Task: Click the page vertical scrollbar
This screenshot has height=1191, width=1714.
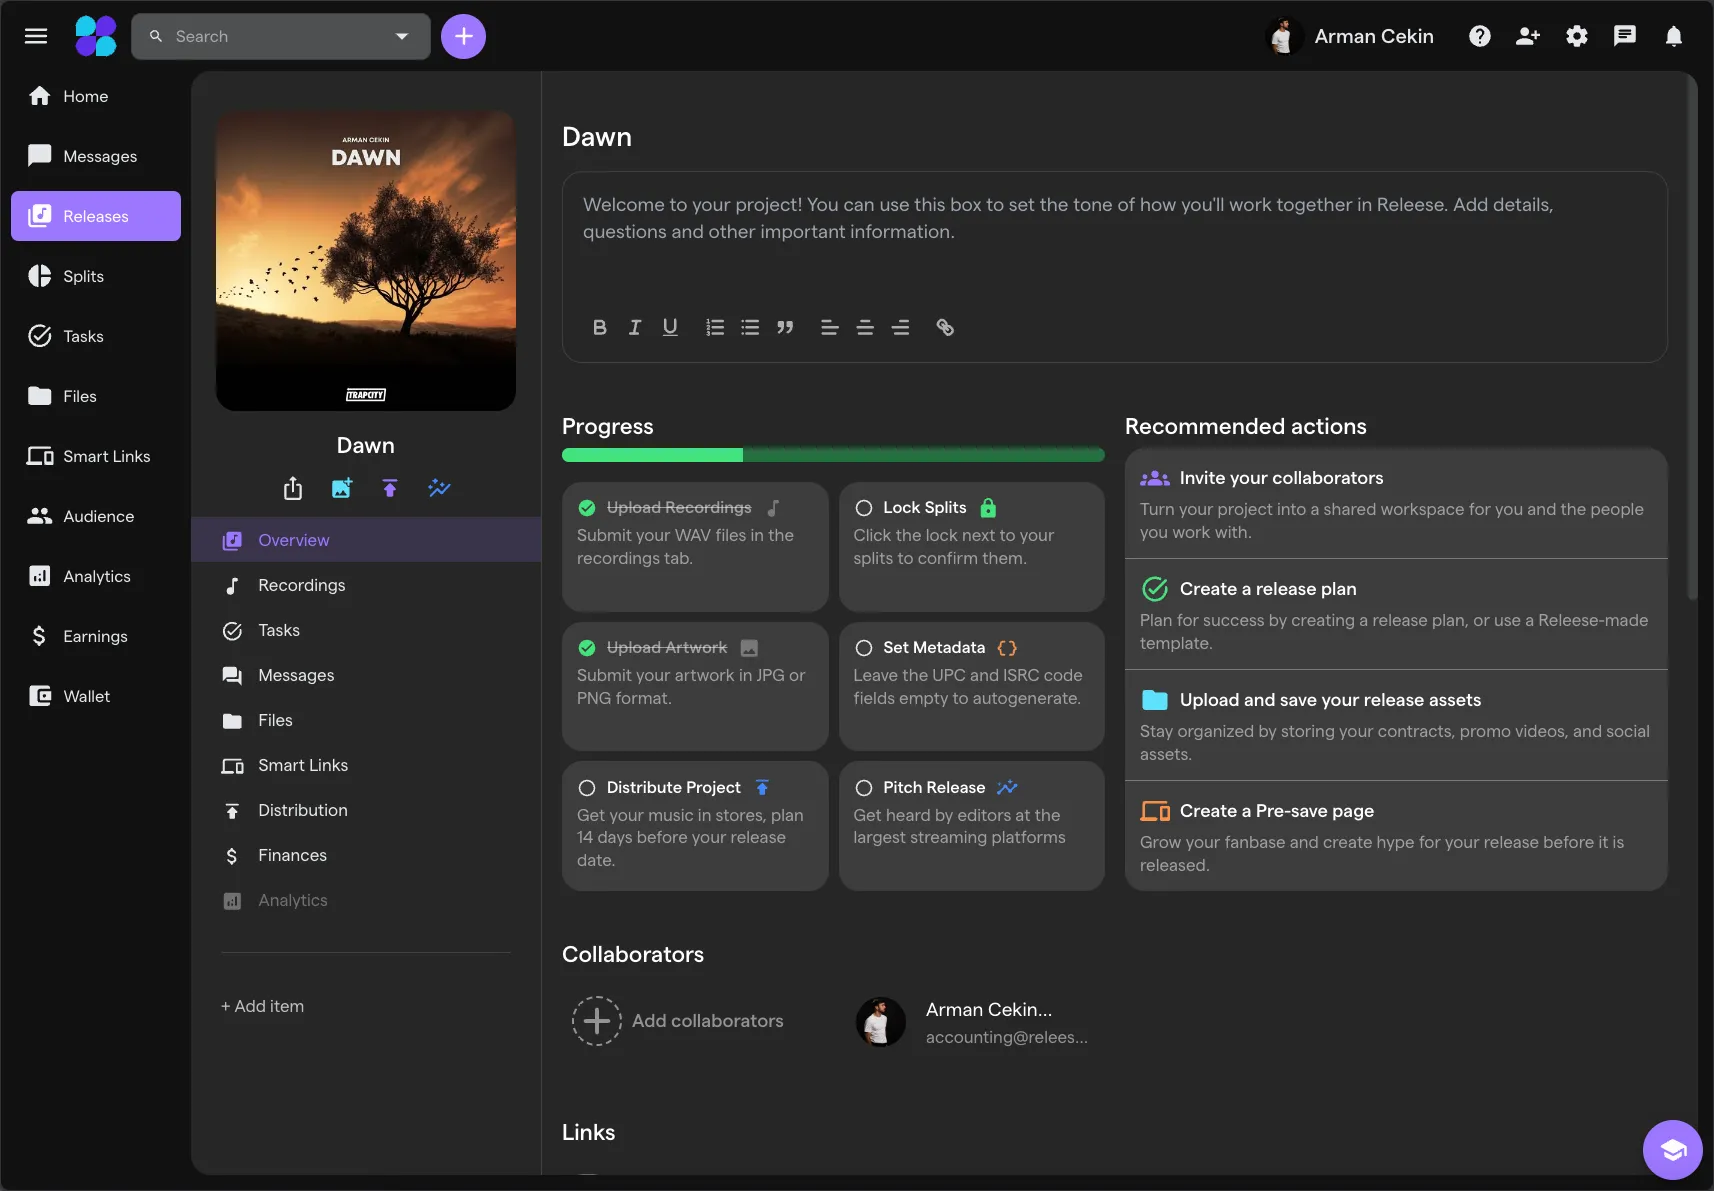Action: coord(1692,340)
